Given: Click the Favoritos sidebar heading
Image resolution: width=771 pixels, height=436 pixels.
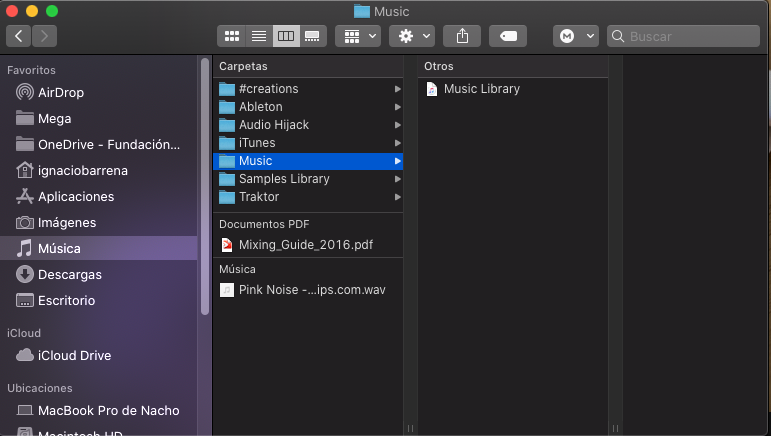Looking at the screenshot, I should tap(31, 70).
